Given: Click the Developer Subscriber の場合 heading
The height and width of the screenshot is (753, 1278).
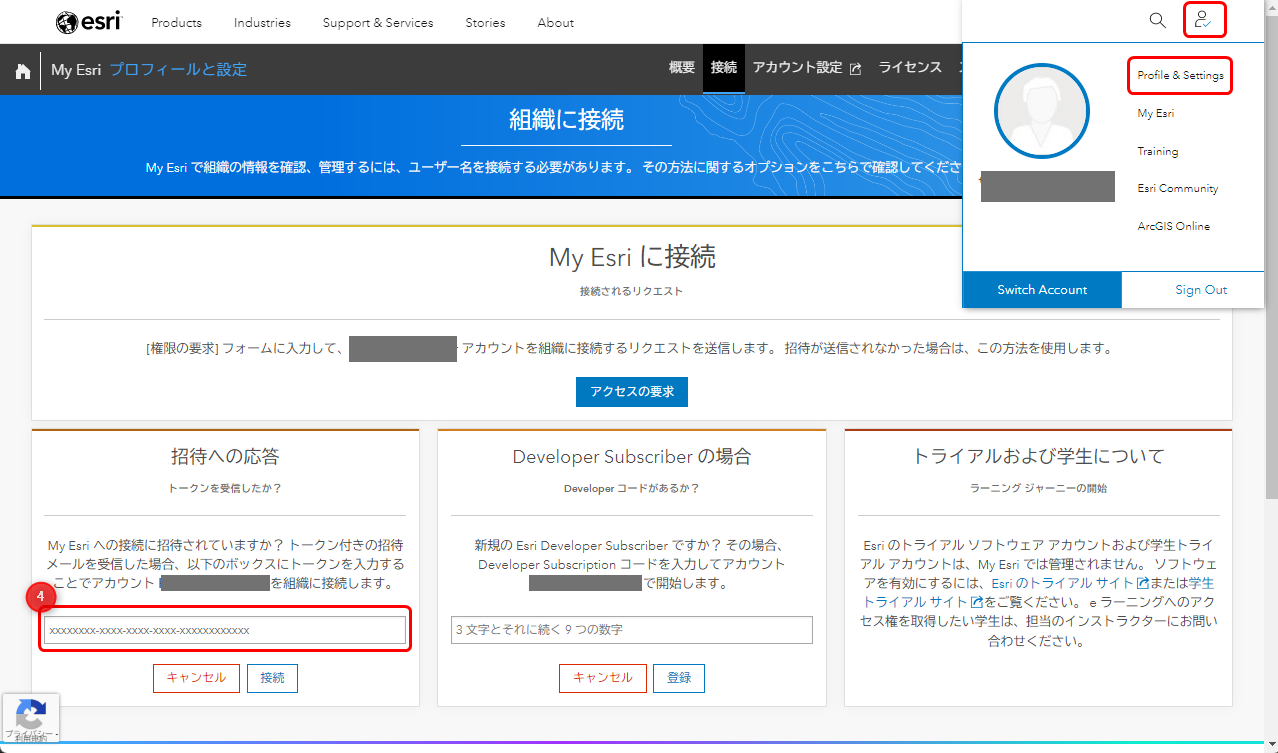Looking at the screenshot, I should [x=632, y=457].
